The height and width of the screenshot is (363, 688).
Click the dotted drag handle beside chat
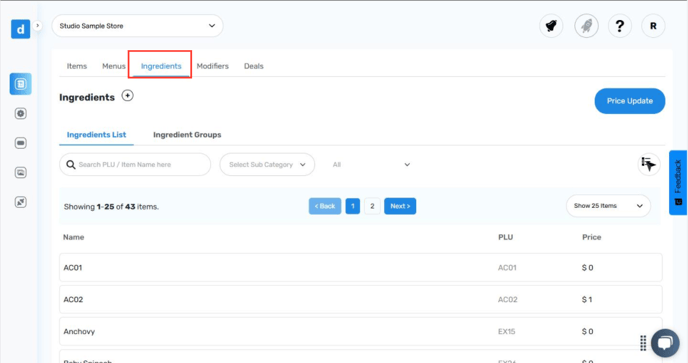(x=643, y=343)
